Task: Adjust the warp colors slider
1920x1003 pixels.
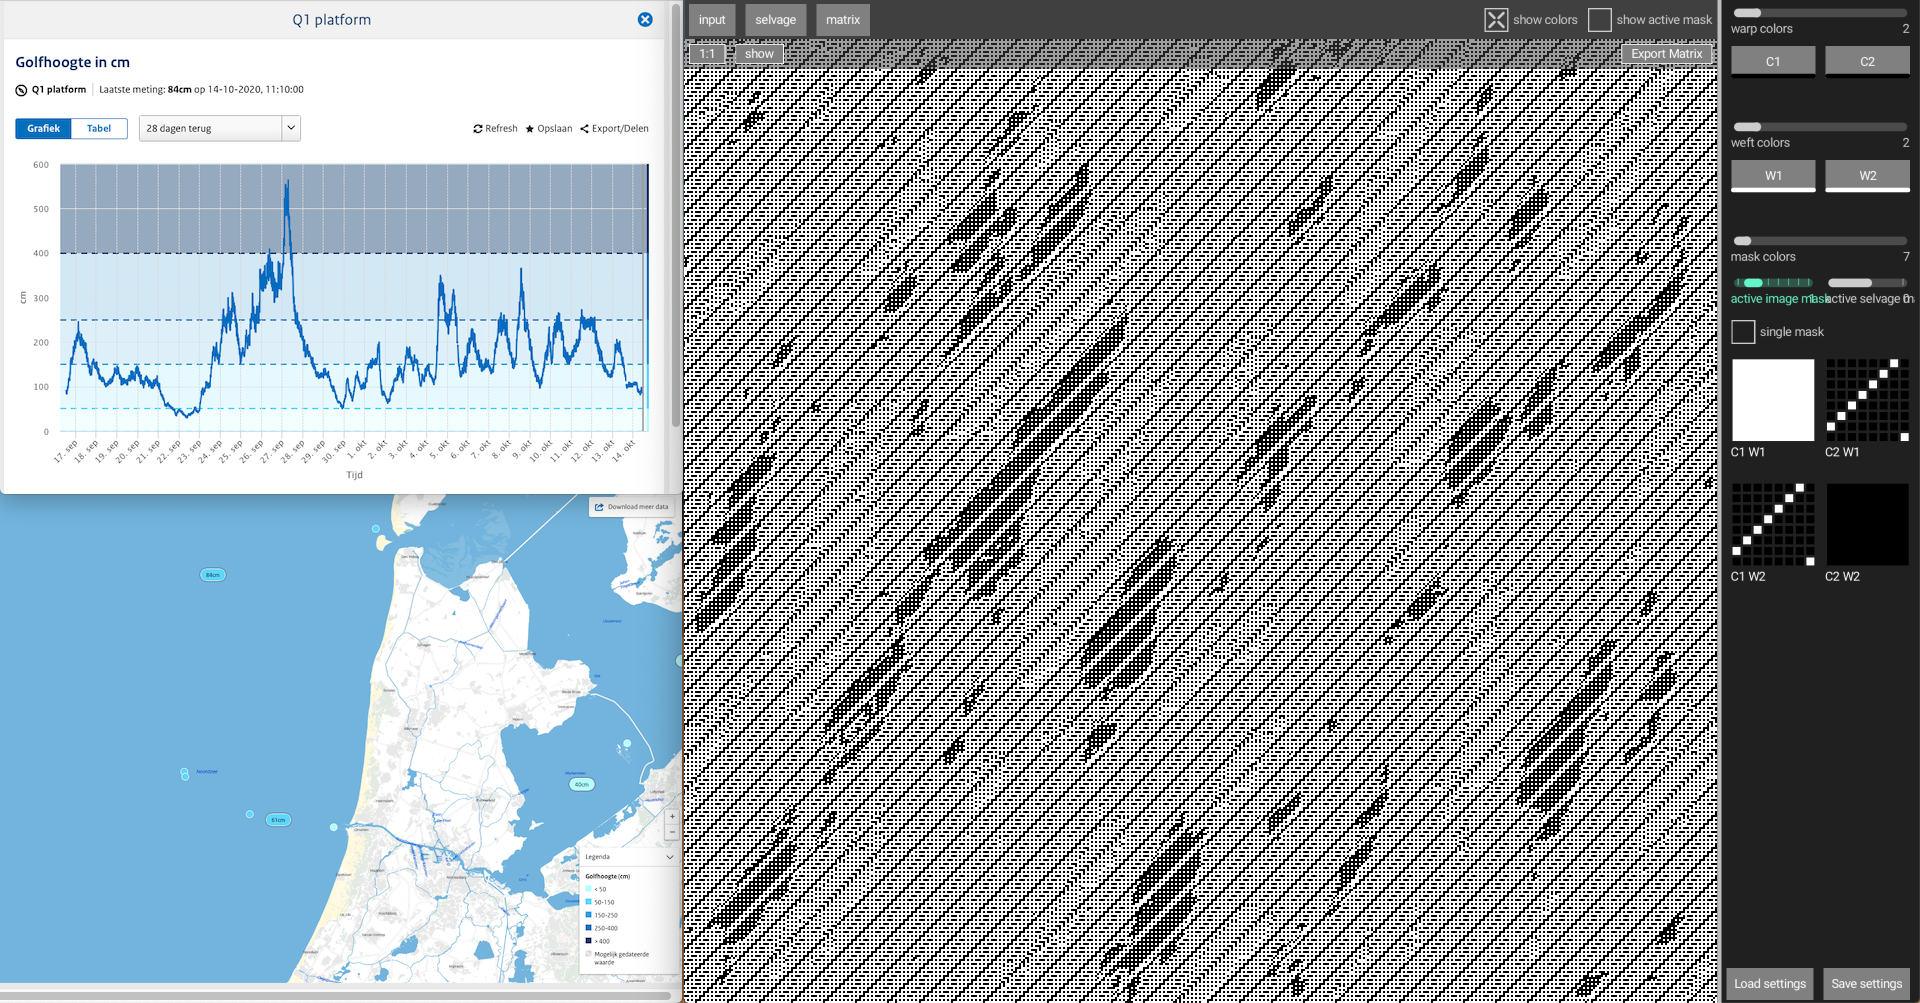Action: click(1820, 13)
